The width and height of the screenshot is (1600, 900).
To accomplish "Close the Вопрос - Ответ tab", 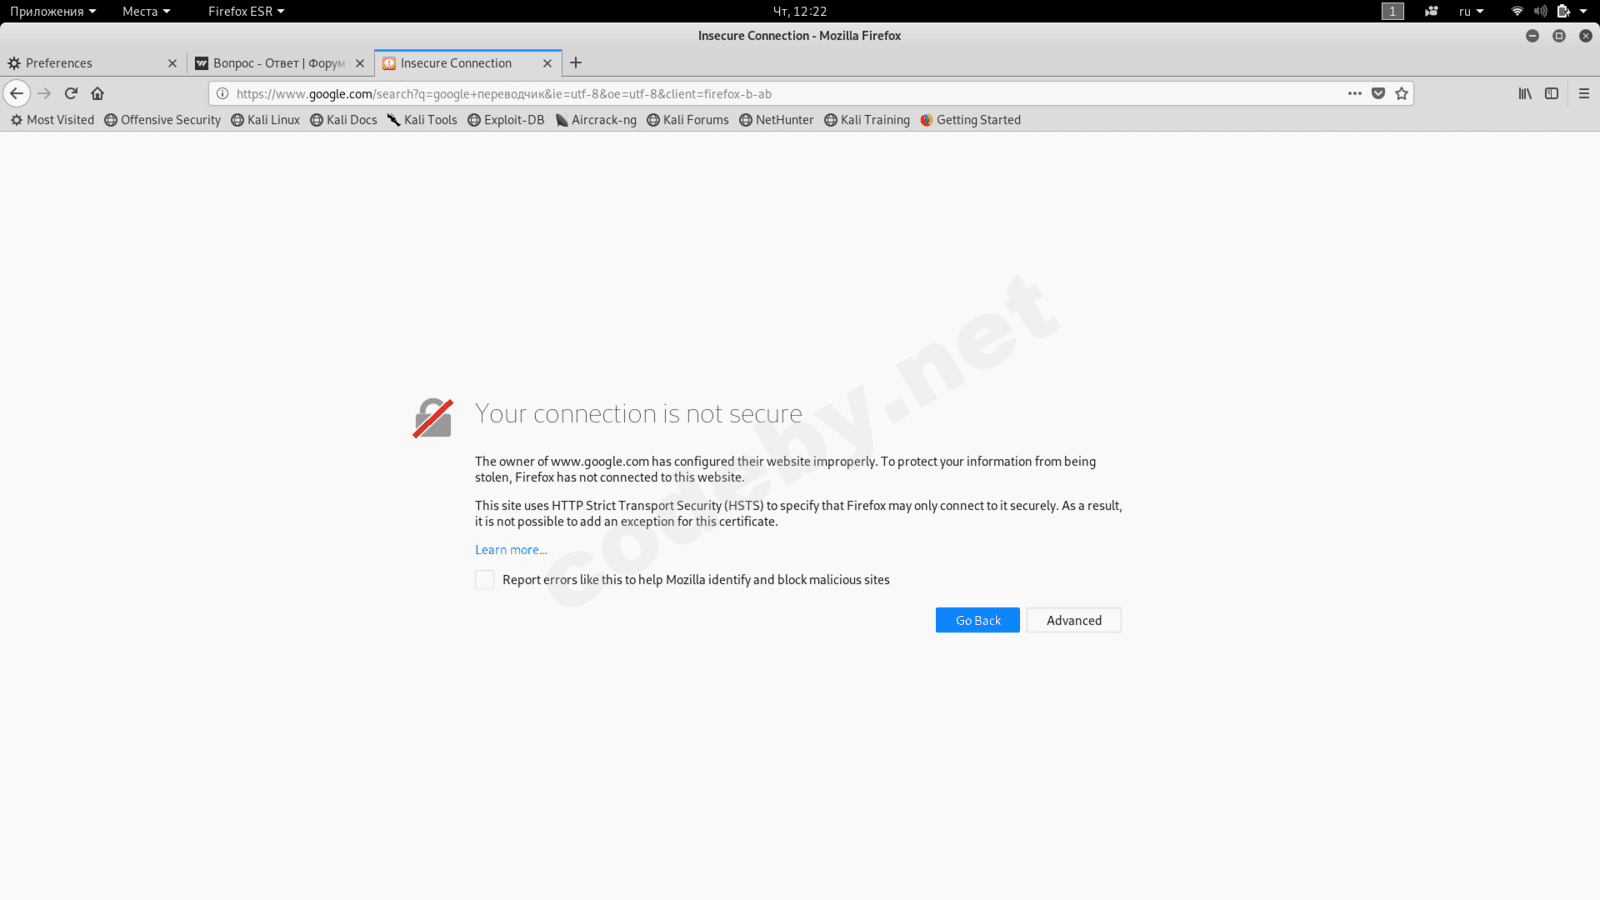I will tap(360, 63).
